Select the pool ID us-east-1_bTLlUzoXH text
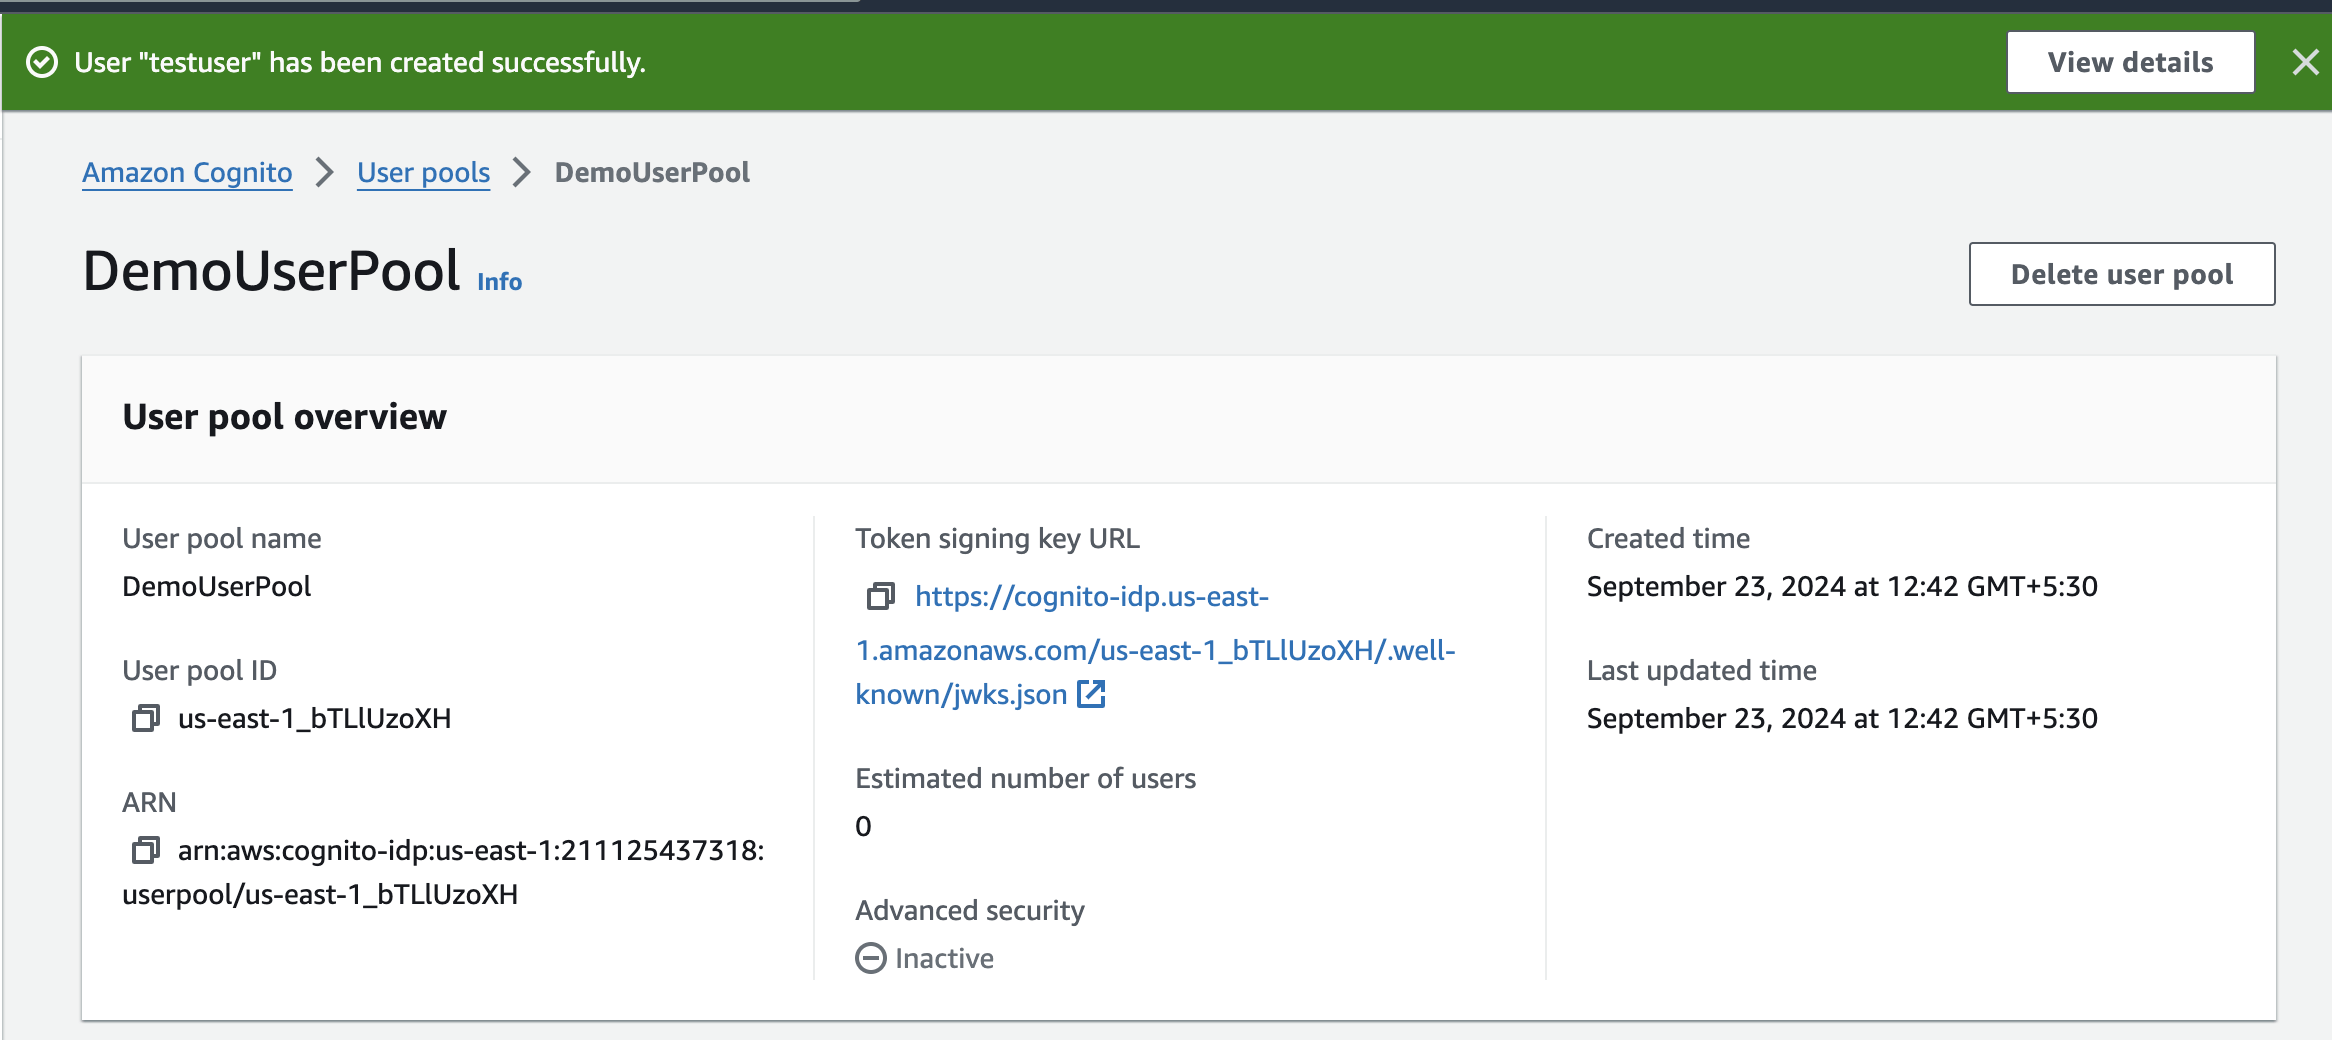The width and height of the screenshot is (2332, 1040). coord(315,718)
